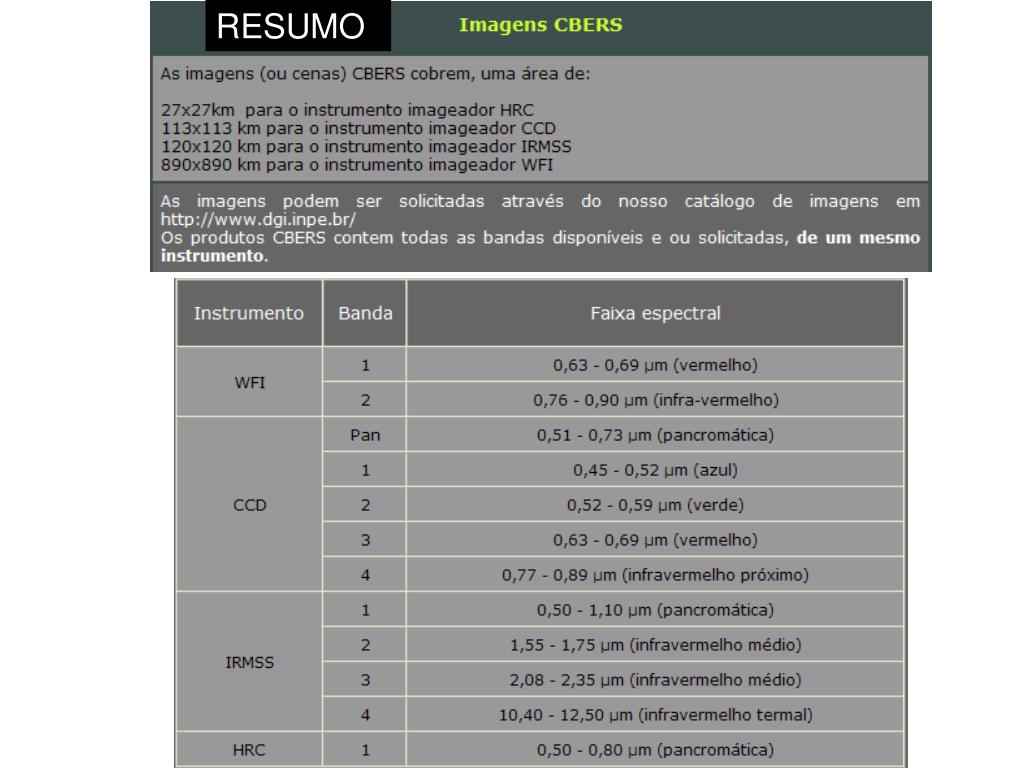This screenshot has width=1024, height=768.
Task: Click 0,63 - 0,69 µm (vermelho) in WFI row
Action: (x=655, y=364)
